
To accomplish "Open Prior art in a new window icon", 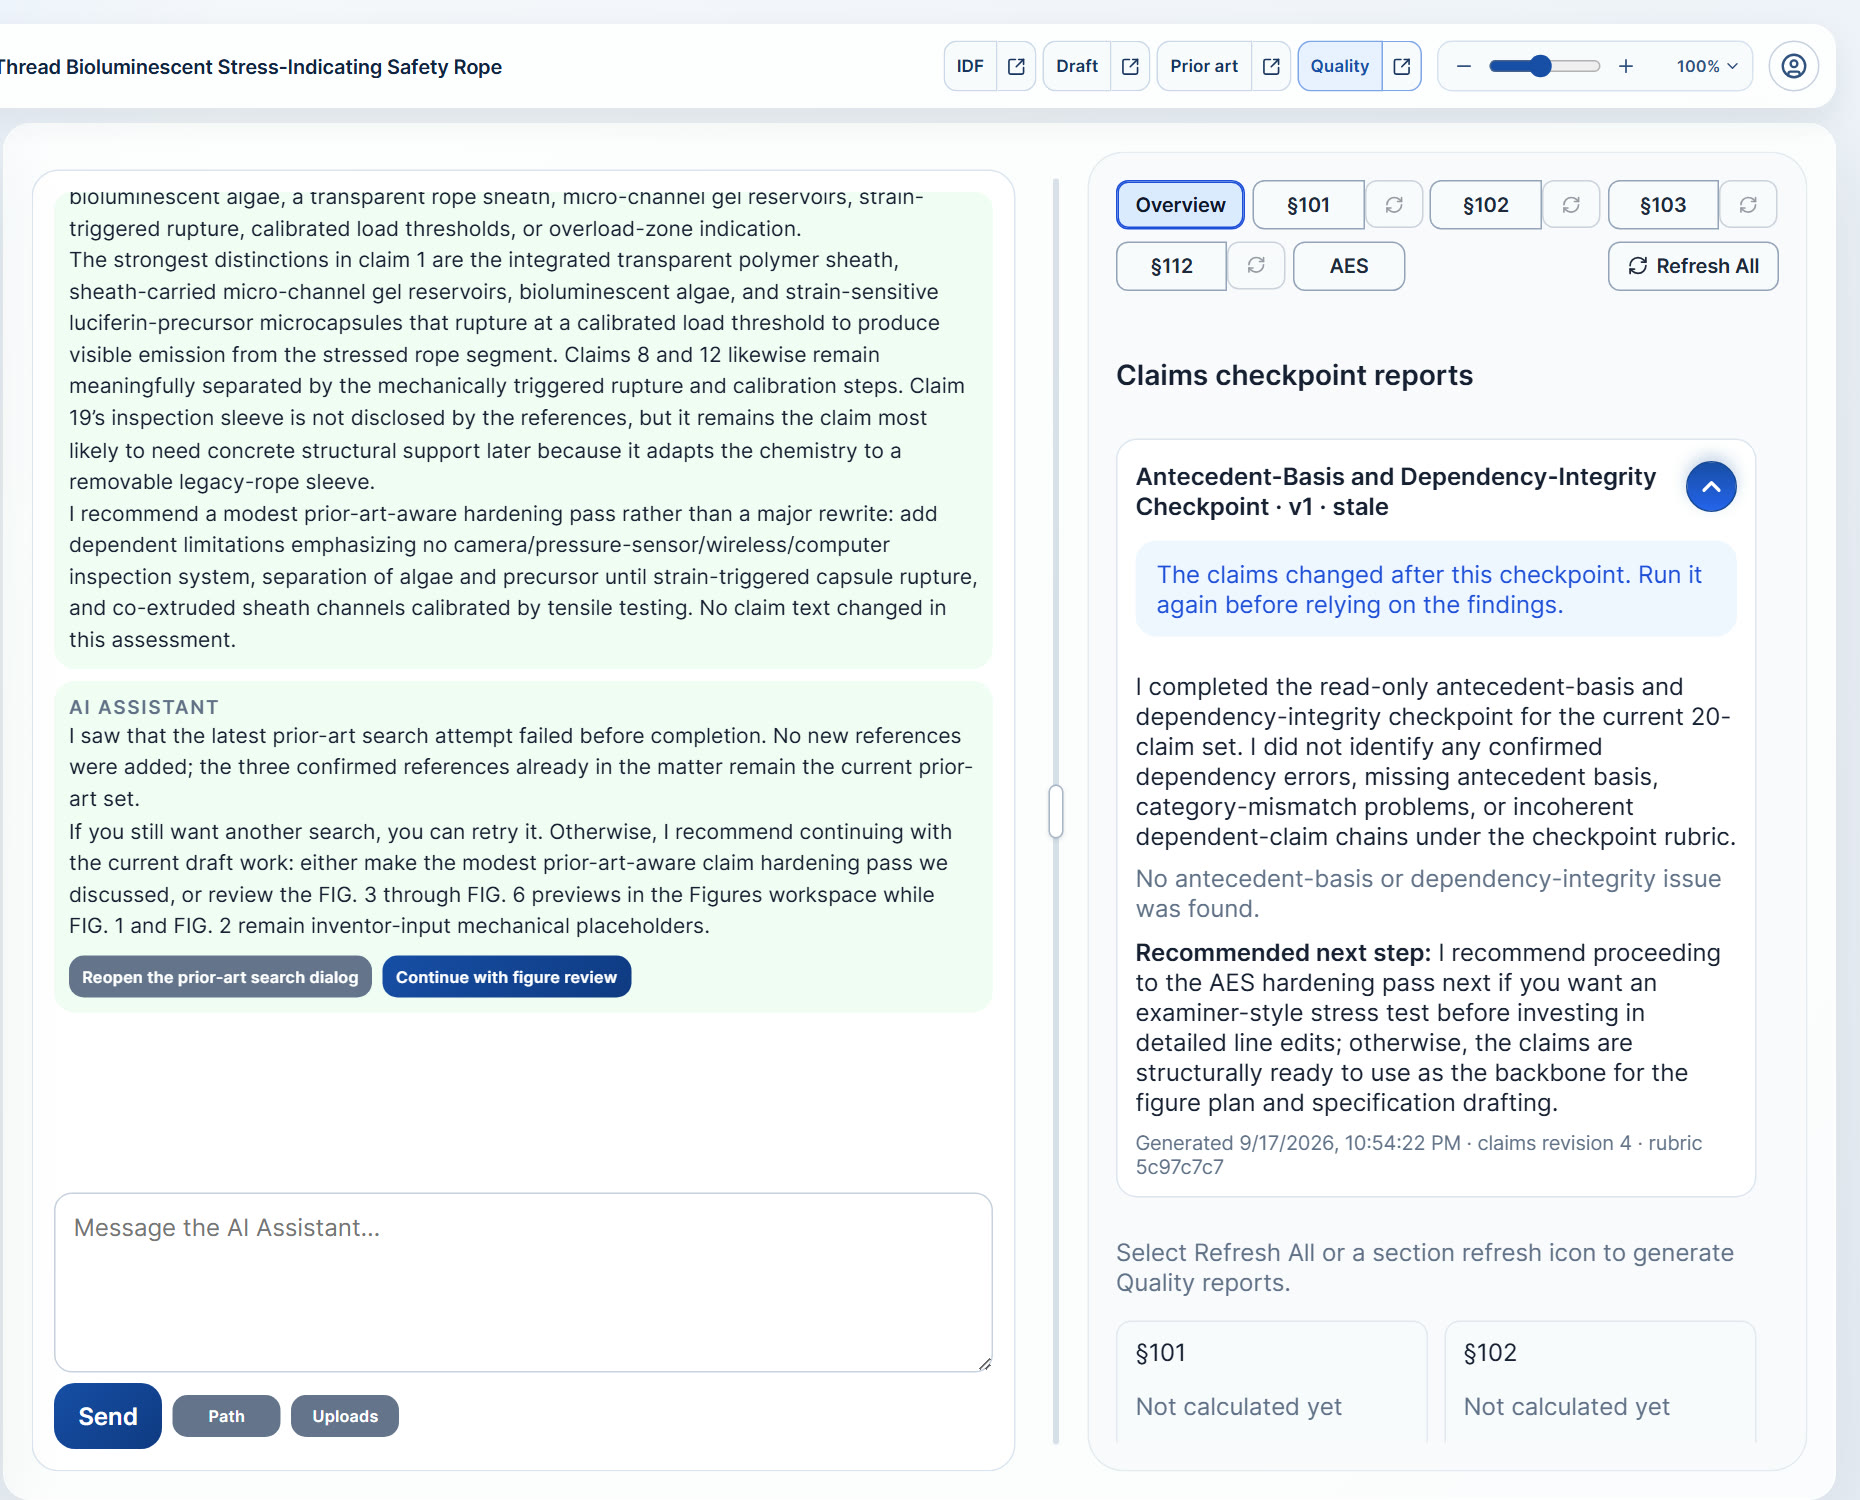I will (x=1271, y=66).
